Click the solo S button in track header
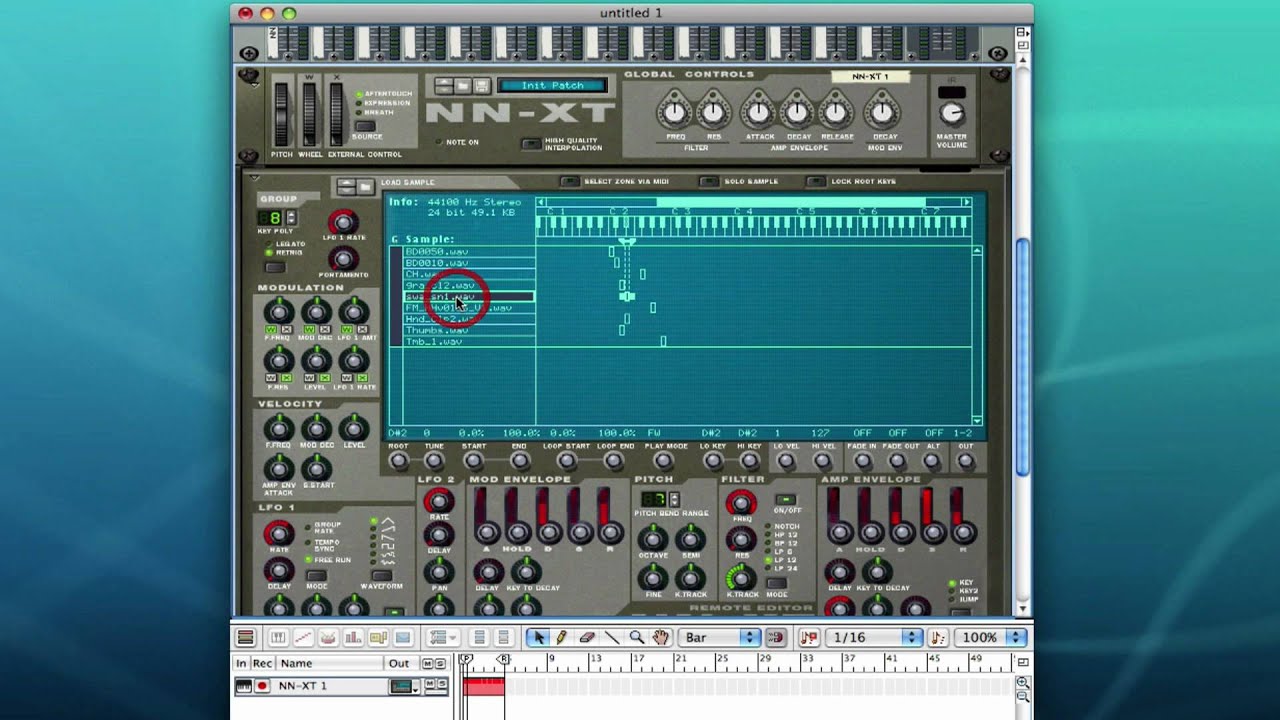 pyautogui.click(x=440, y=664)
